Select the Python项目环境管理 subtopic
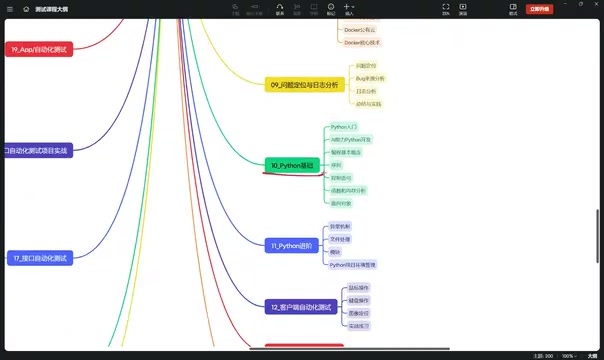This screenshot has width=604, height=360. [x=352, y=265]
